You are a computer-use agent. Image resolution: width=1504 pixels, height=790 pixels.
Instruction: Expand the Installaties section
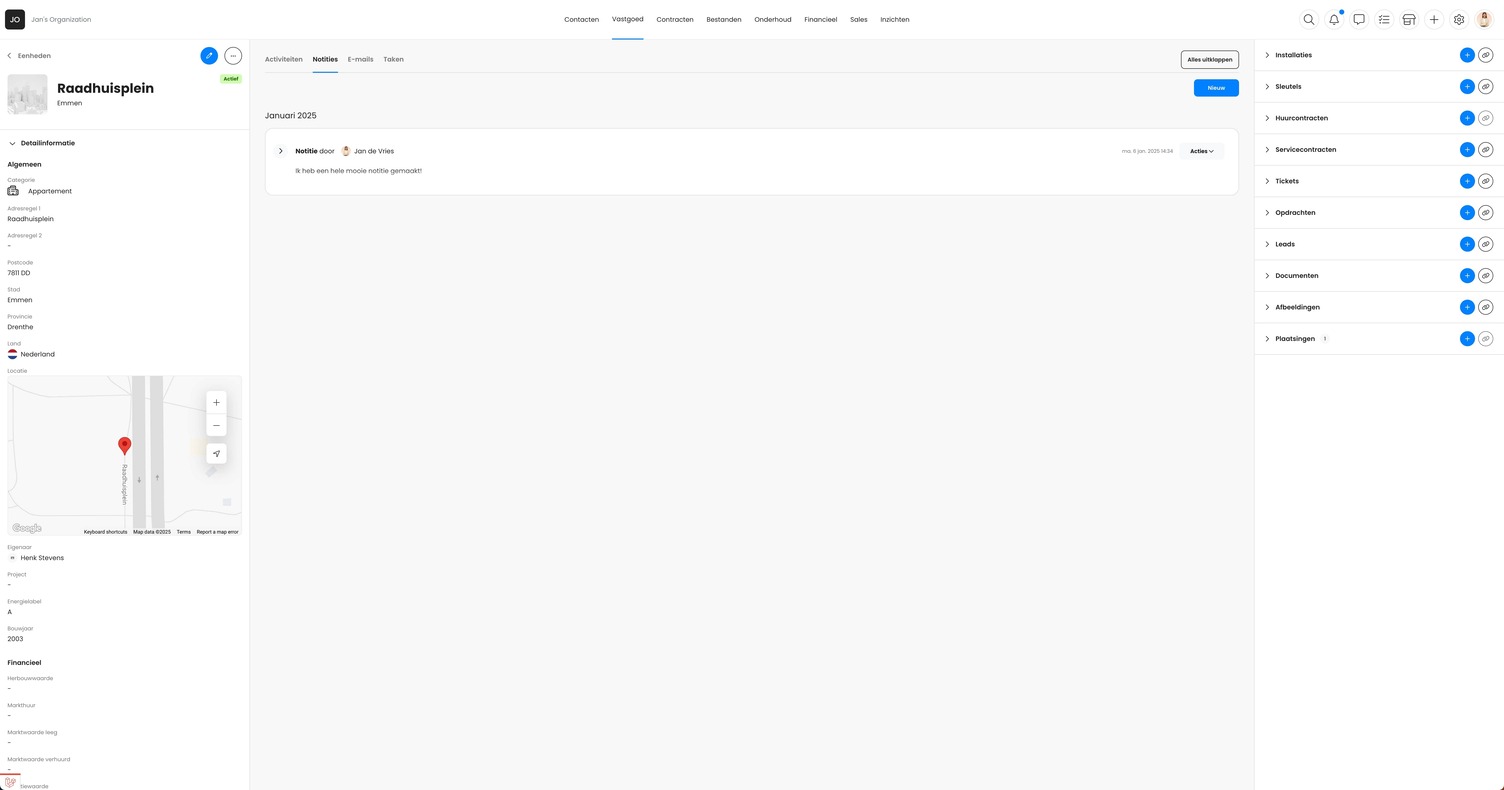[1267, 55]
